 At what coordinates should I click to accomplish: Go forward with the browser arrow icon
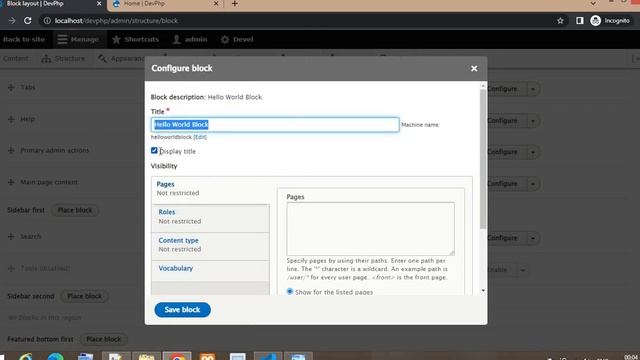12,20
